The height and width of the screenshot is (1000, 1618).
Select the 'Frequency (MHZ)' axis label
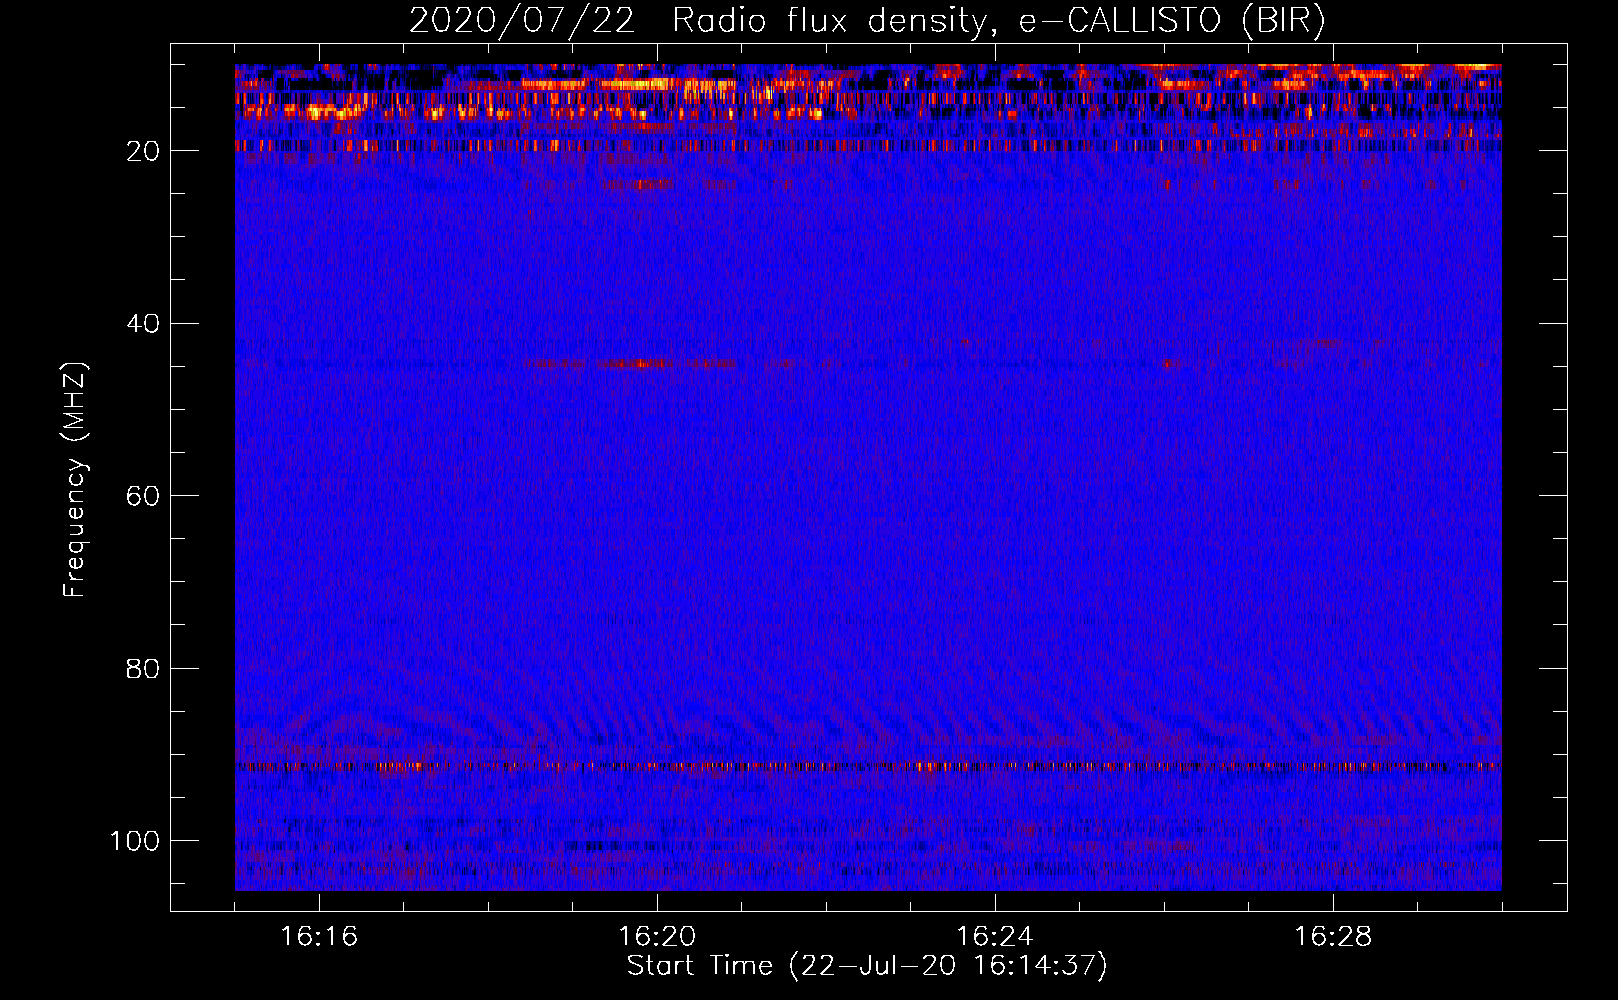[75, 480]
